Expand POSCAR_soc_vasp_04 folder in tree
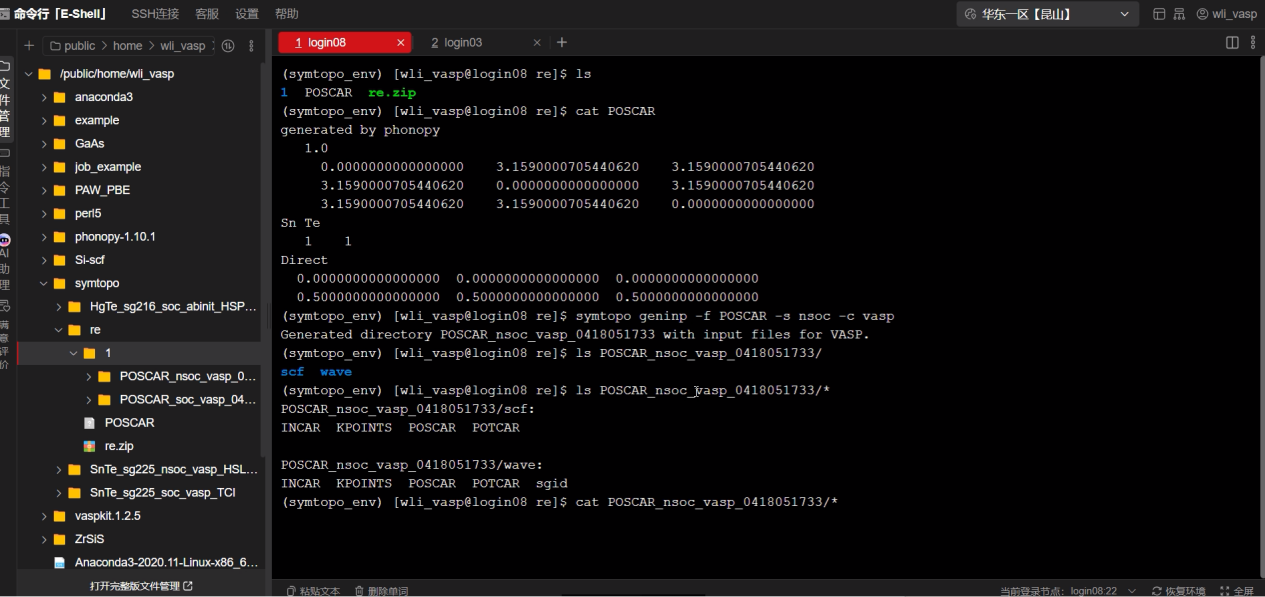Image resolution: width=1265 pixels, height=597 pixels. pos(89,399)
